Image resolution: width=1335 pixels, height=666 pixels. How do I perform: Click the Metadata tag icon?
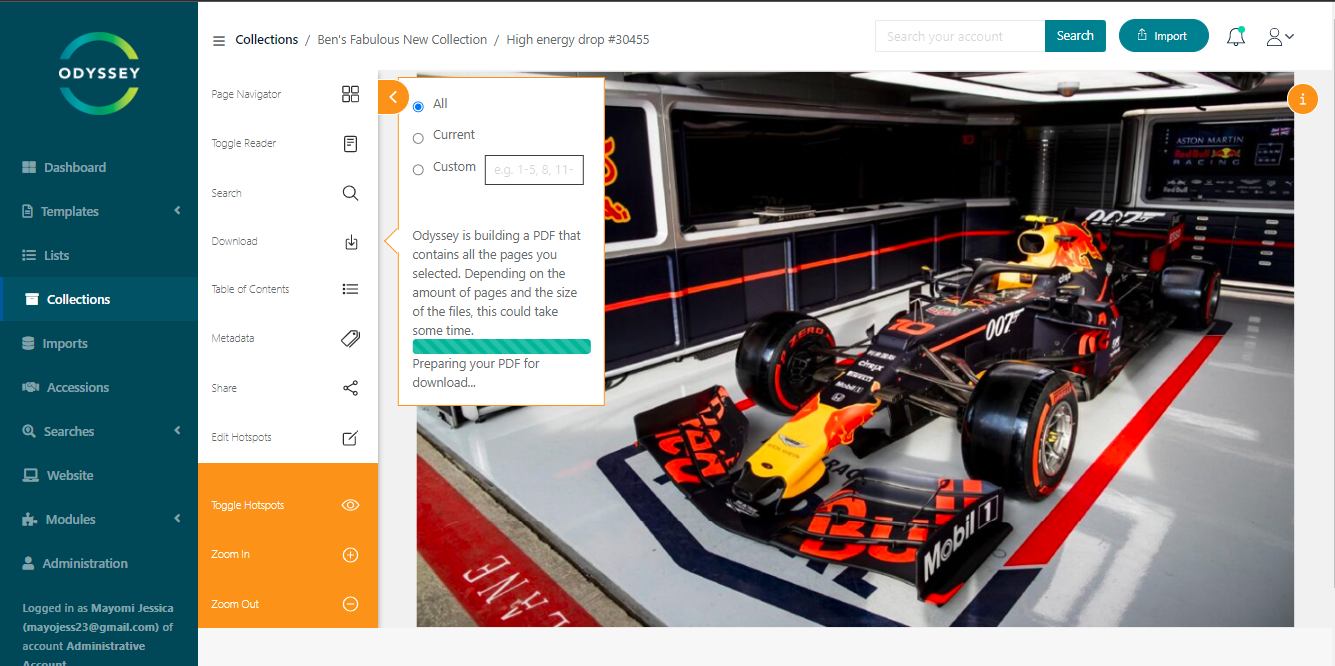(350, 338)
